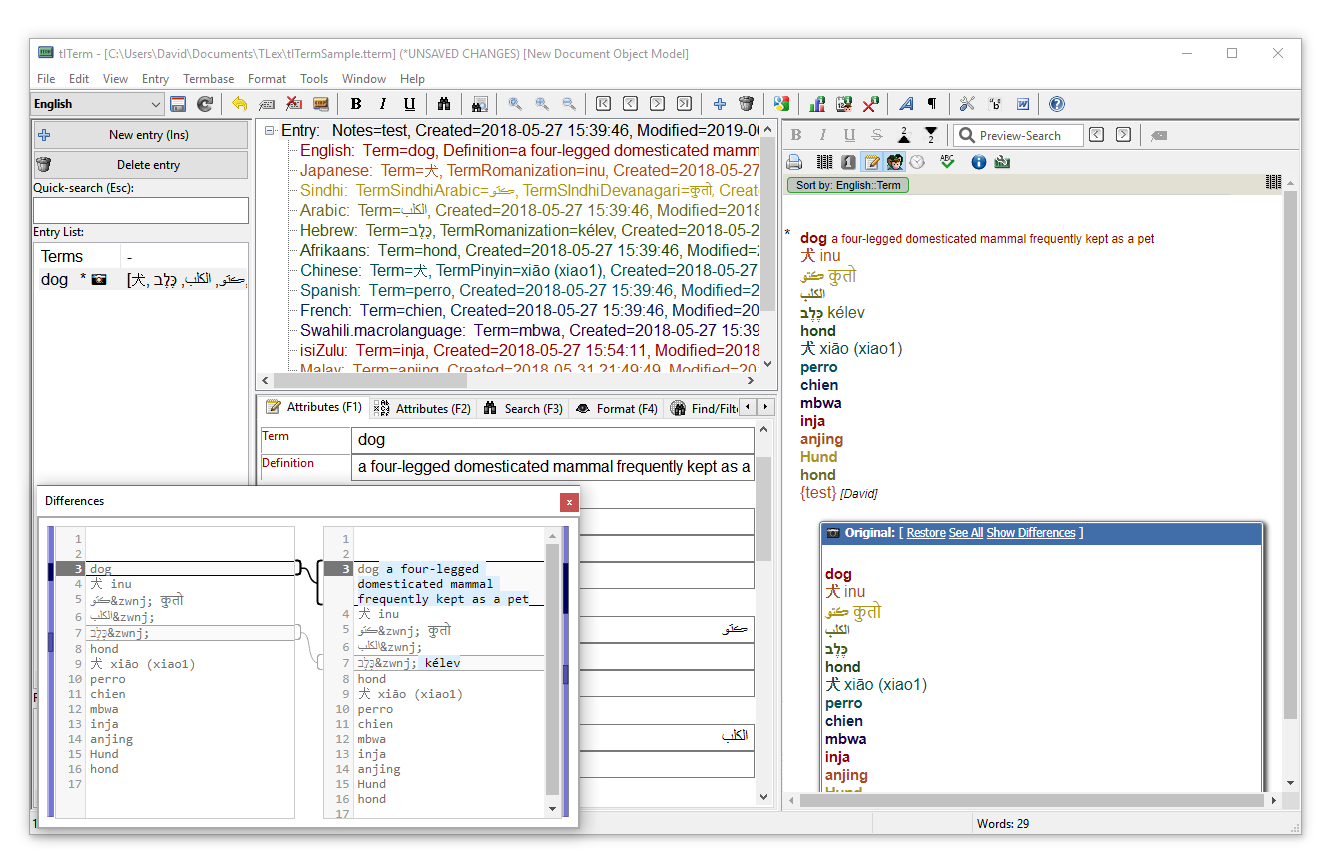The height and width of the screenshot is (864, 1327).
Task: Click the pilcrow paragraph mark icon
Action: pyautogui.click(x=932, y=104)
